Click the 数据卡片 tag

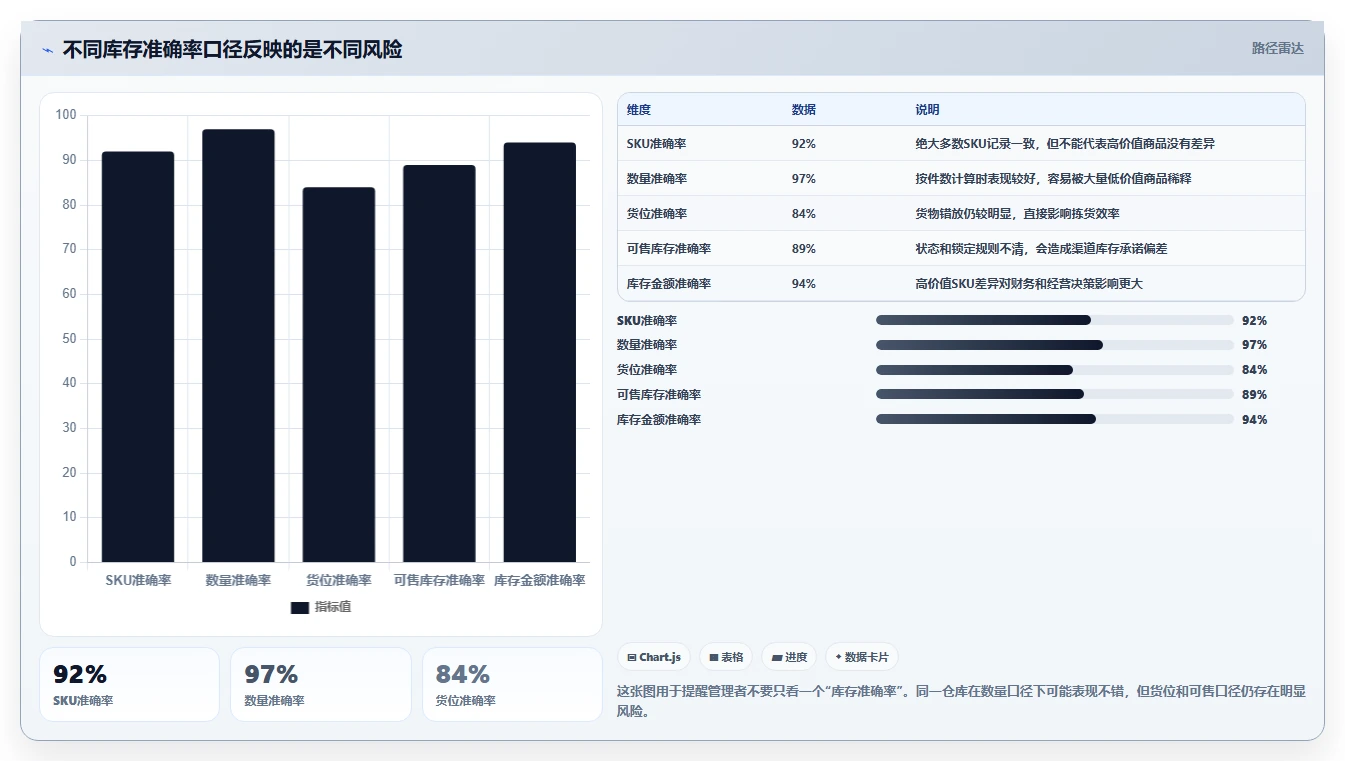(x=861, y=657)
